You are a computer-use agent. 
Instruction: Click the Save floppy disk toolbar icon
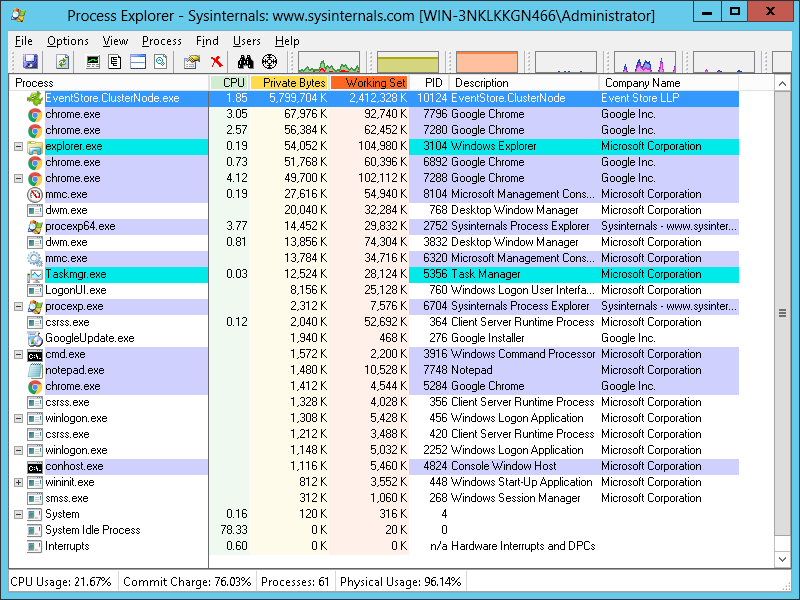pos(31,62)
